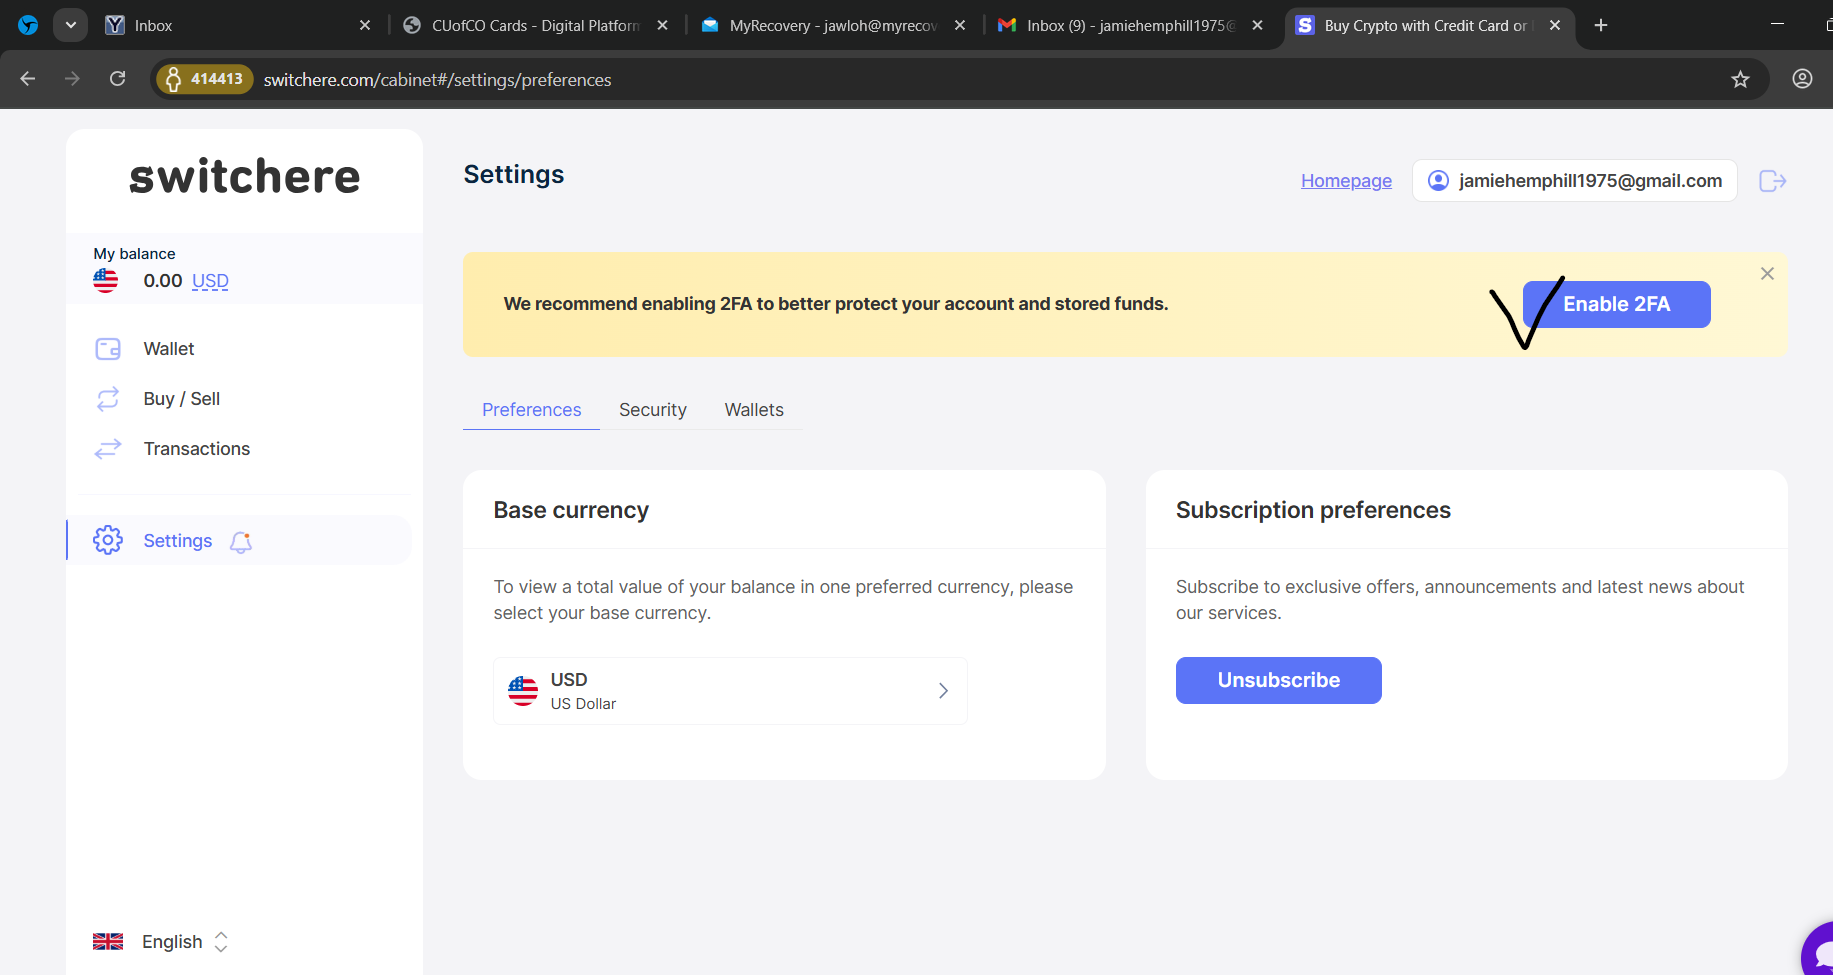The width and height of the screenshot is (1833, 975).
Task: Switch to the Wallets tab
Action: pos(754,410)
